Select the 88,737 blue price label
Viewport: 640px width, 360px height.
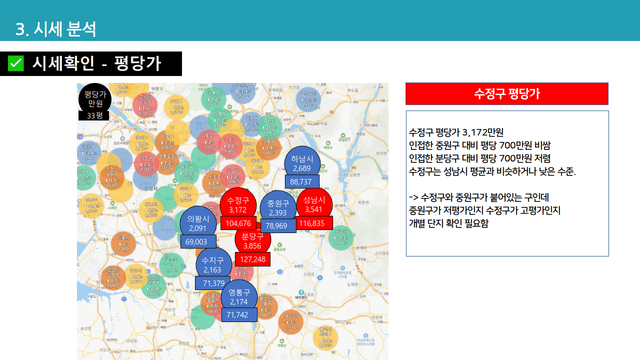[x=301, y=182]
